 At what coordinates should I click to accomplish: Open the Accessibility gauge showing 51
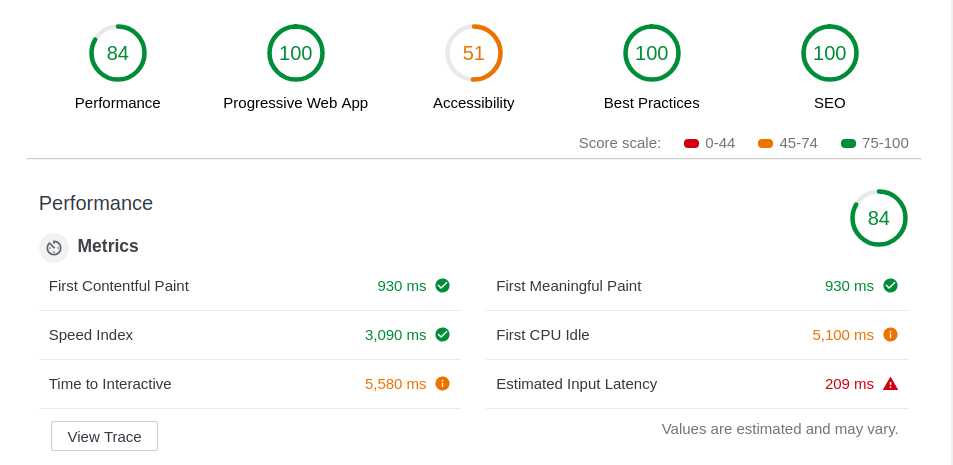coord(473,53)
